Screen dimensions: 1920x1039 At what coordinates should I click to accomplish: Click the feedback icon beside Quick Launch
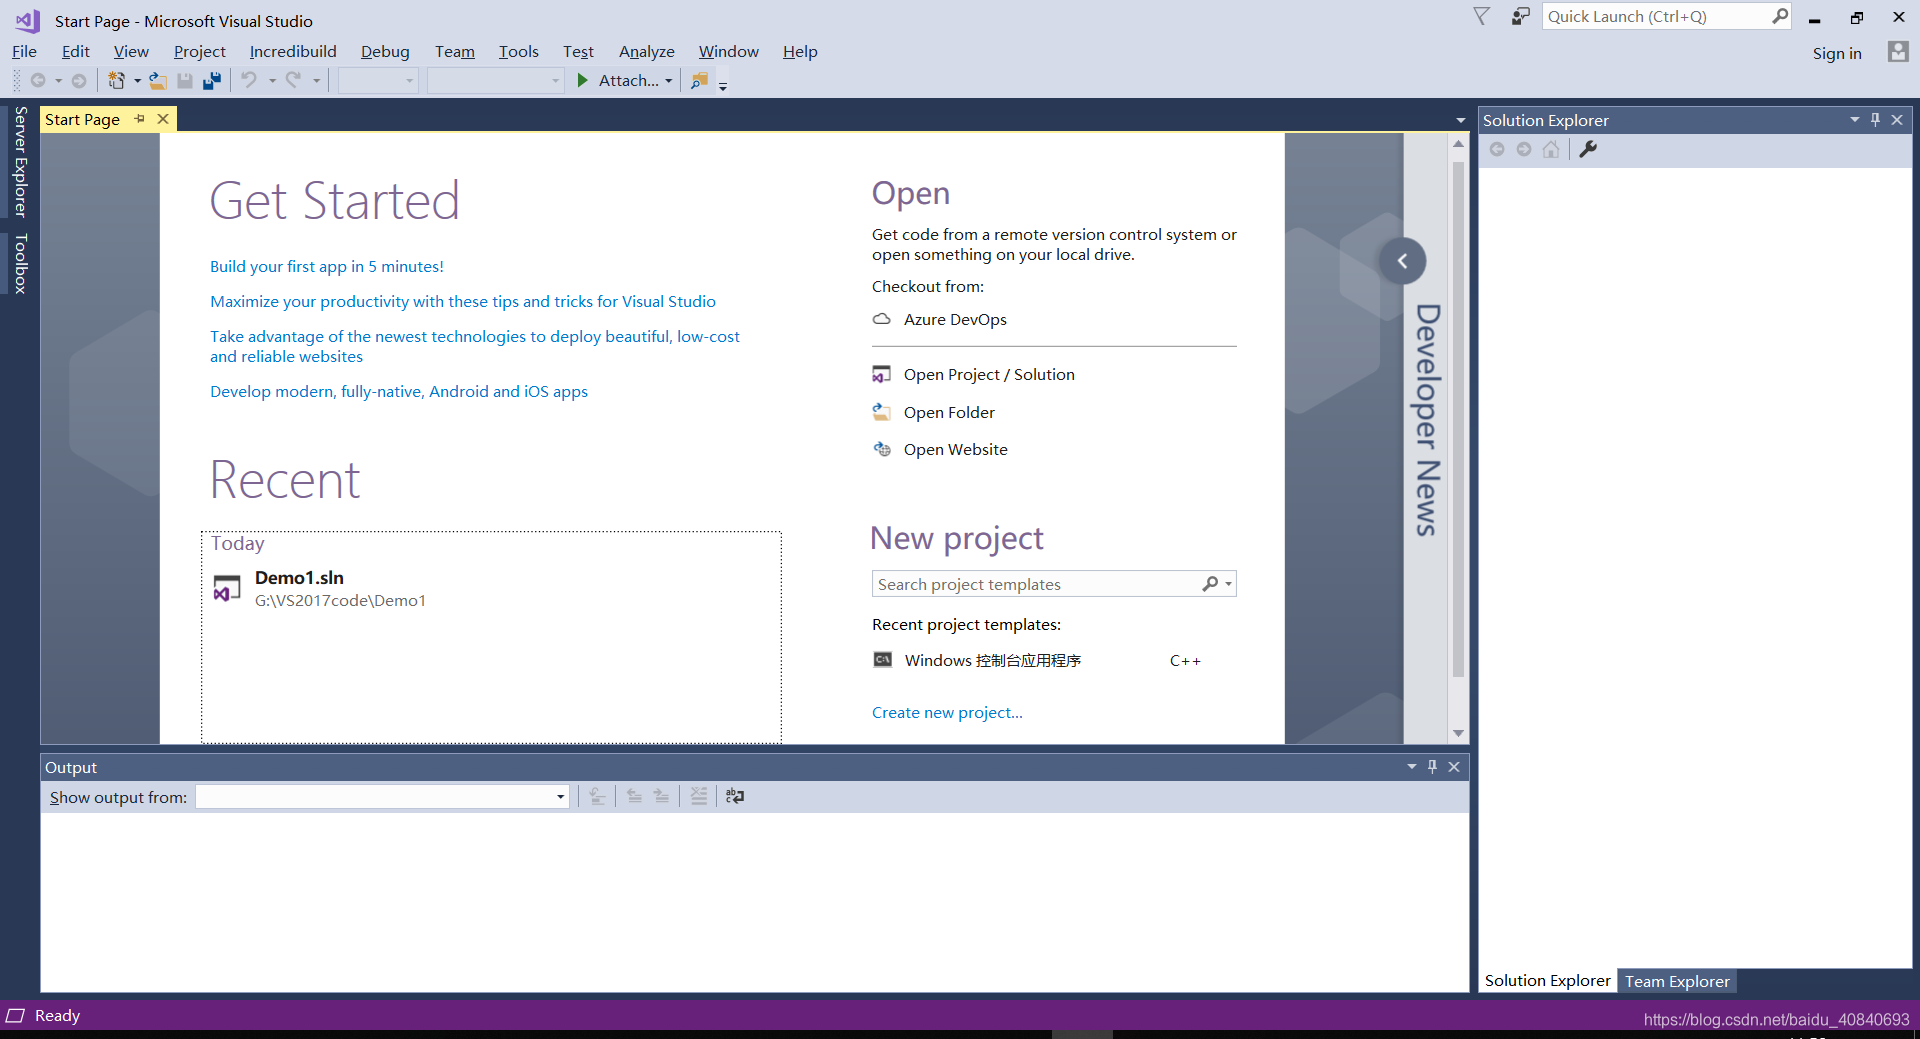1520,16
